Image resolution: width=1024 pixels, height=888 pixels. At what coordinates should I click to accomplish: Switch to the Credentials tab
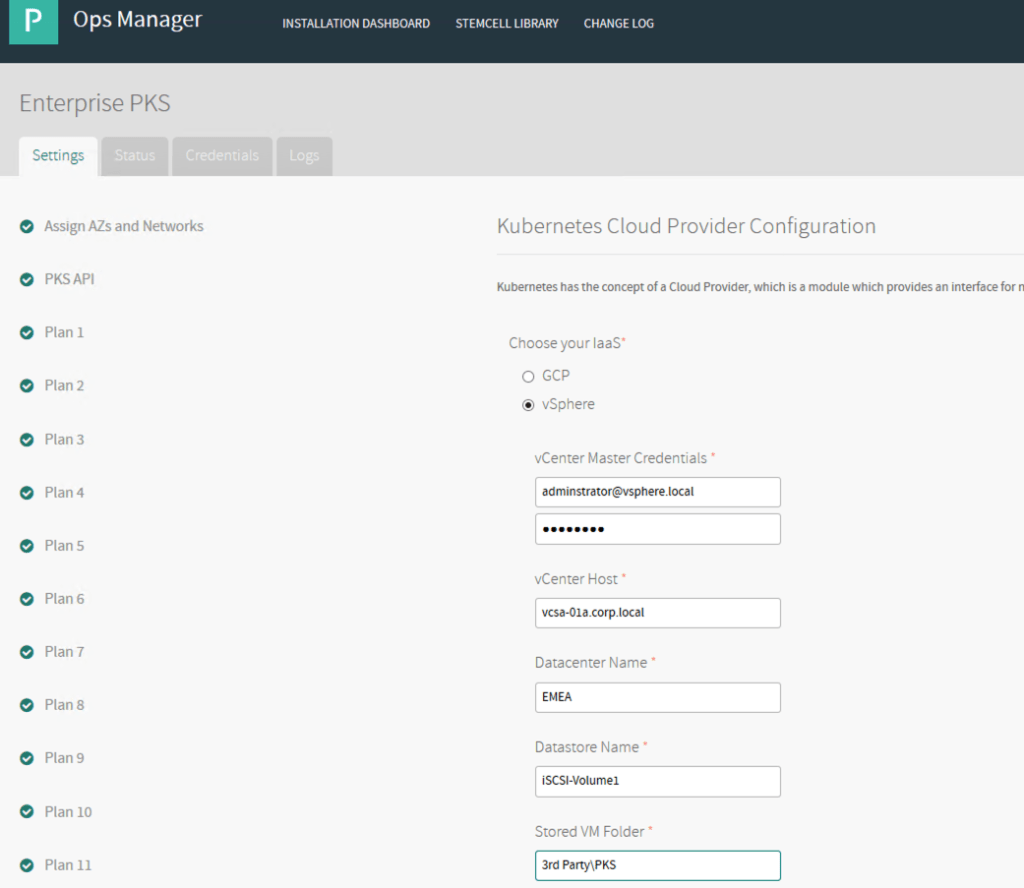[x=222, y=156]
